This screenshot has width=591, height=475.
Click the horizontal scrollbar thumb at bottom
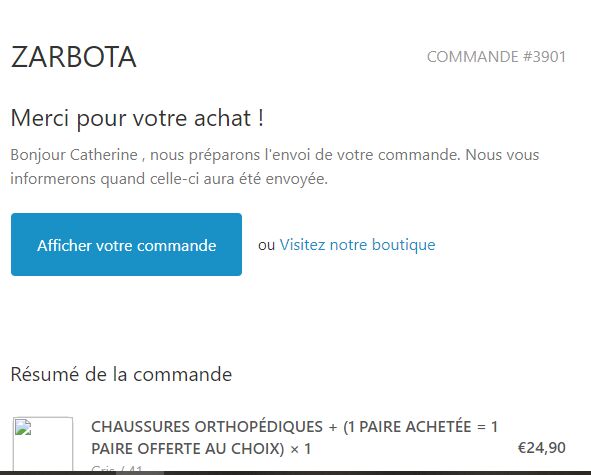[x=140, y=473]
